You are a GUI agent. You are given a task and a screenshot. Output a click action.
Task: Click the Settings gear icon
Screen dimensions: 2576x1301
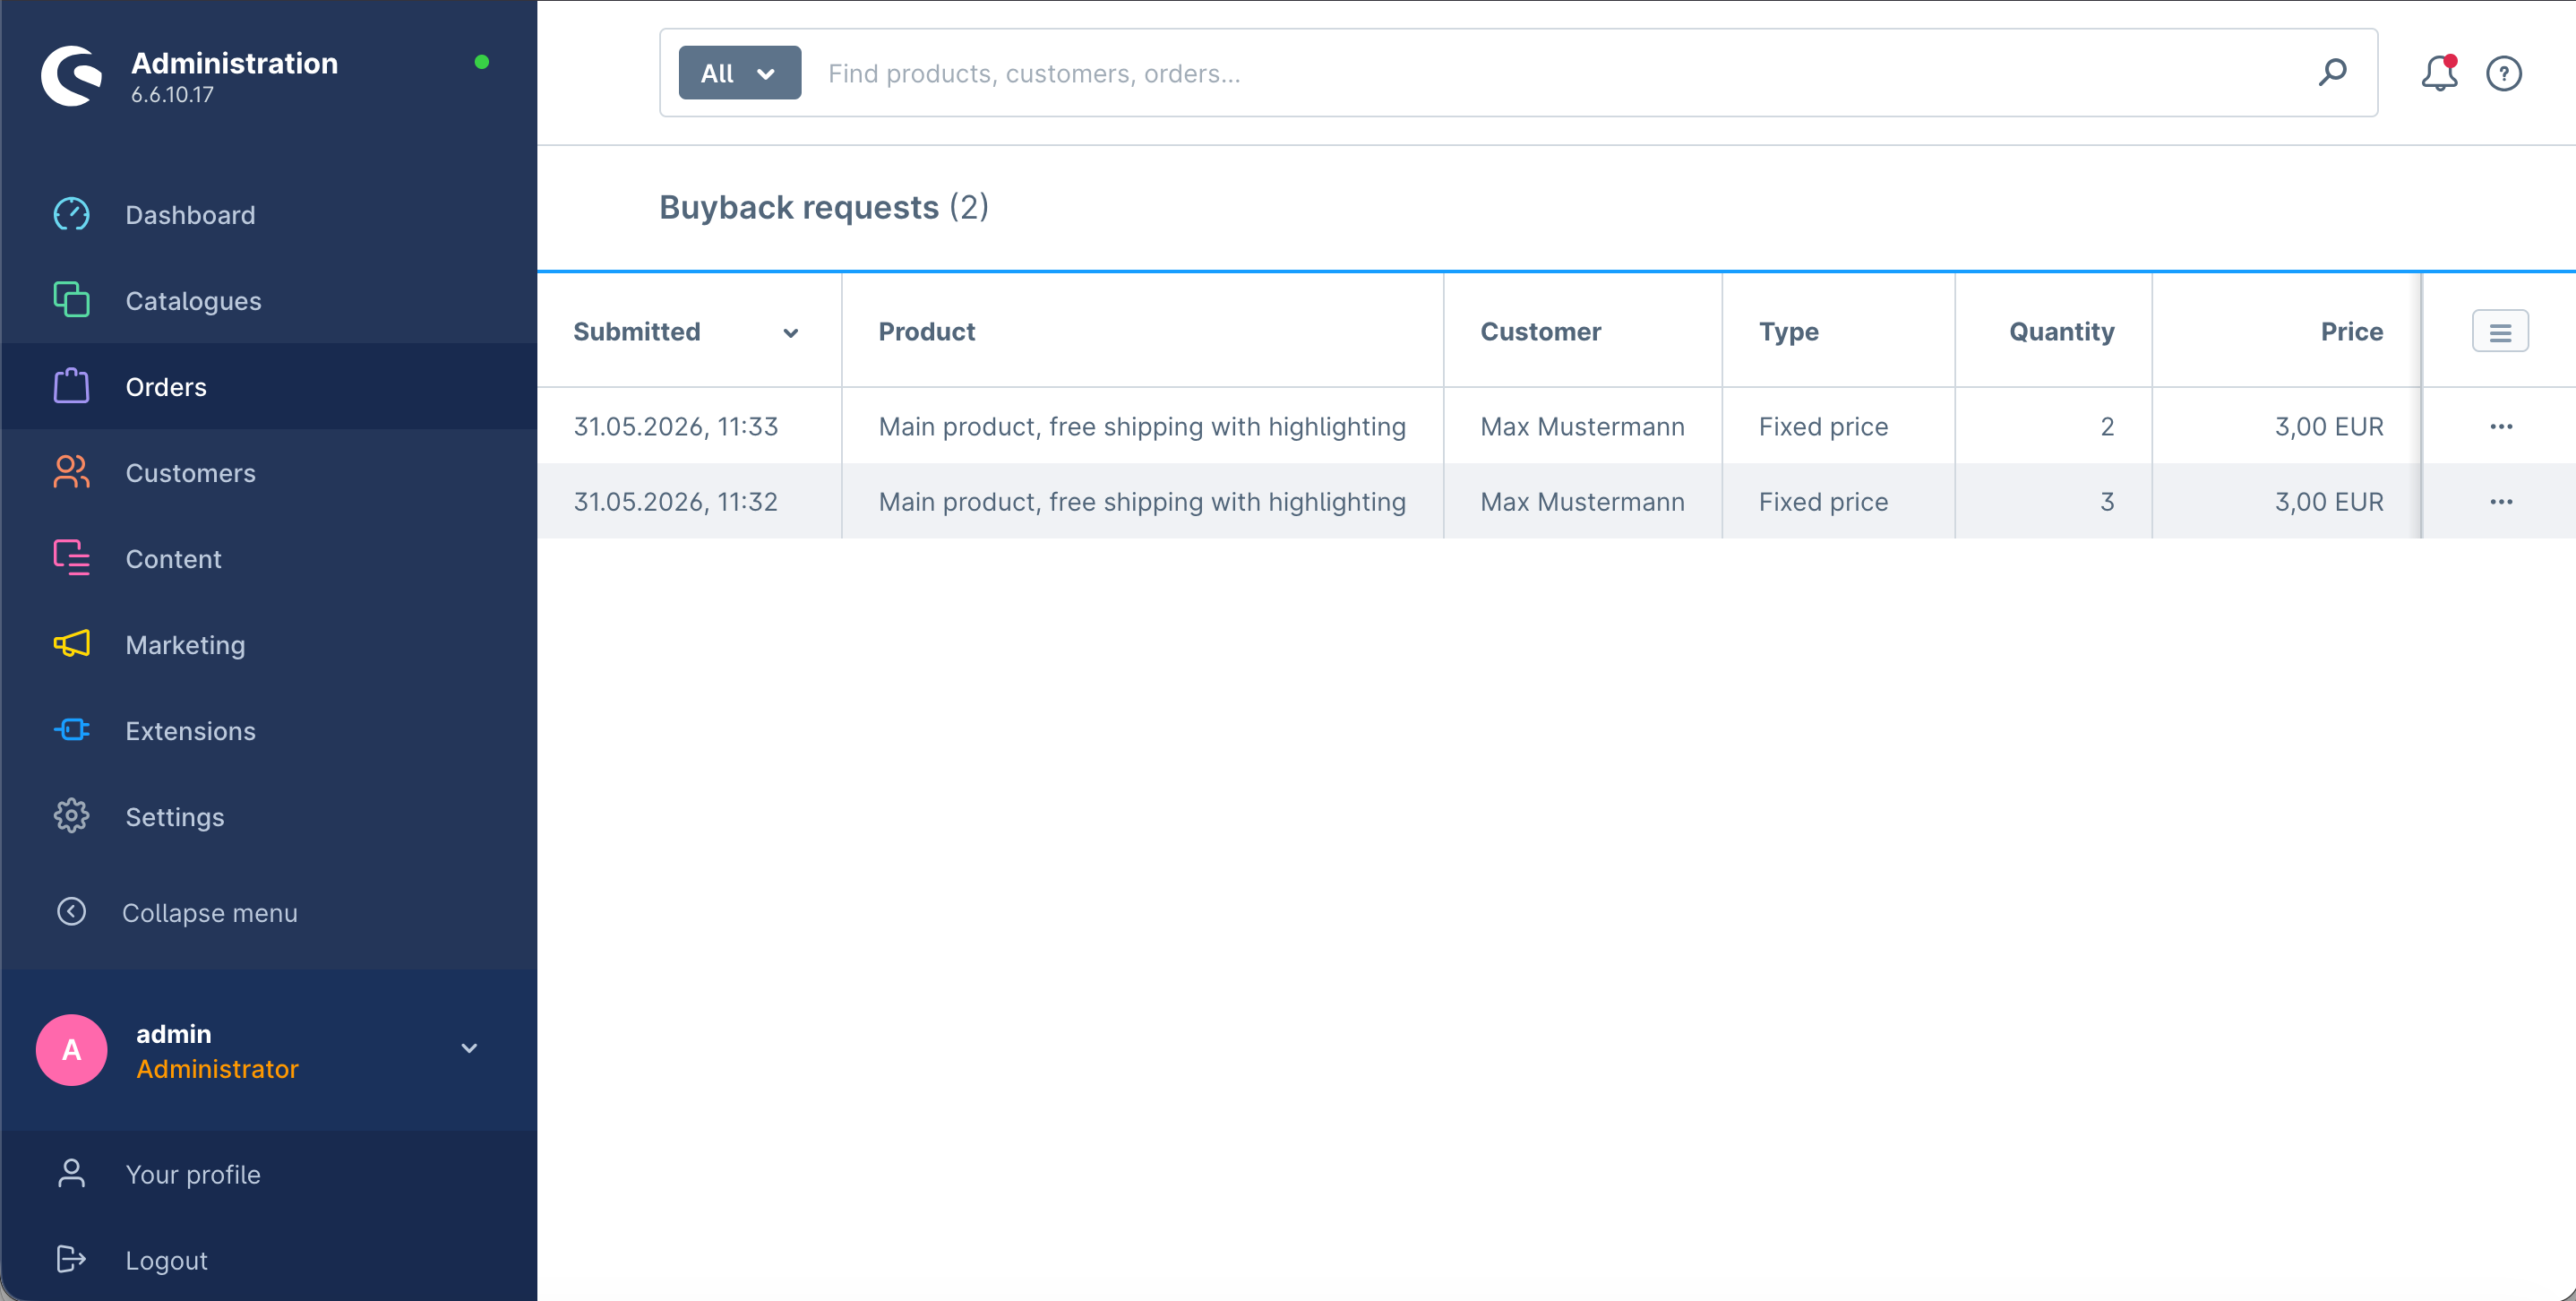pos(71,816)
